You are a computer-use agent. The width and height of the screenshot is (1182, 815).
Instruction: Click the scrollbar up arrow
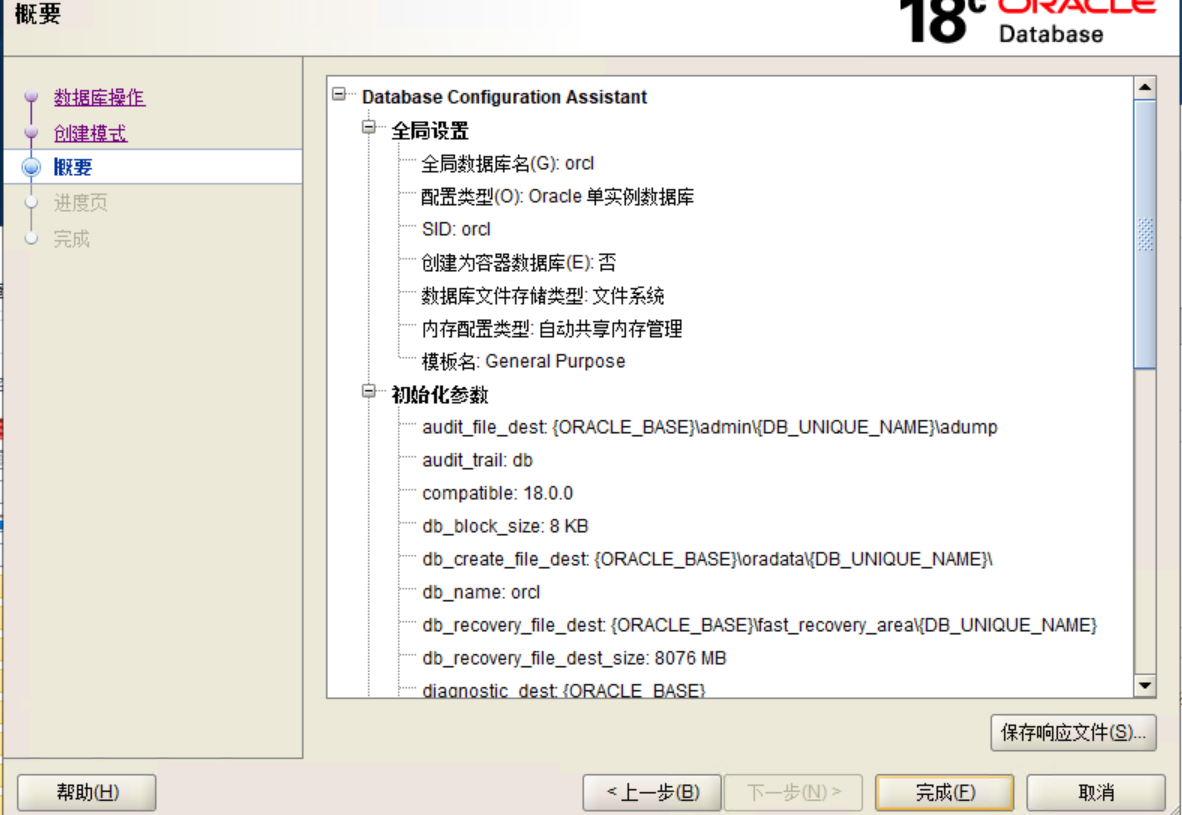(1145, 87)
